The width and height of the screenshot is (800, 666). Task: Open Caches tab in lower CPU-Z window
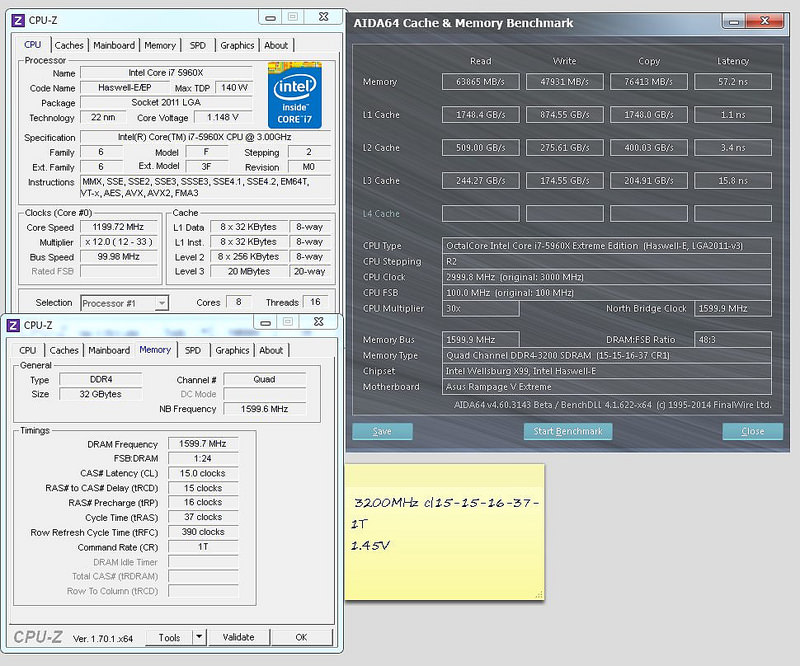pyautogui.click(x=64, y=351)
